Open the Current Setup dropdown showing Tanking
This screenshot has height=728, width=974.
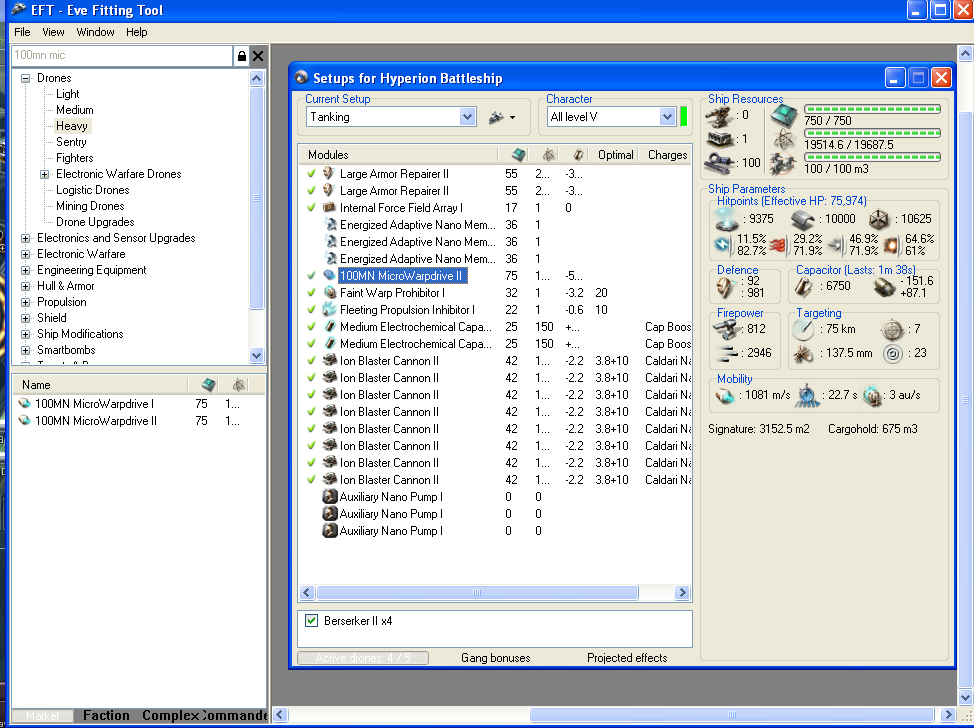coord(467,117)
